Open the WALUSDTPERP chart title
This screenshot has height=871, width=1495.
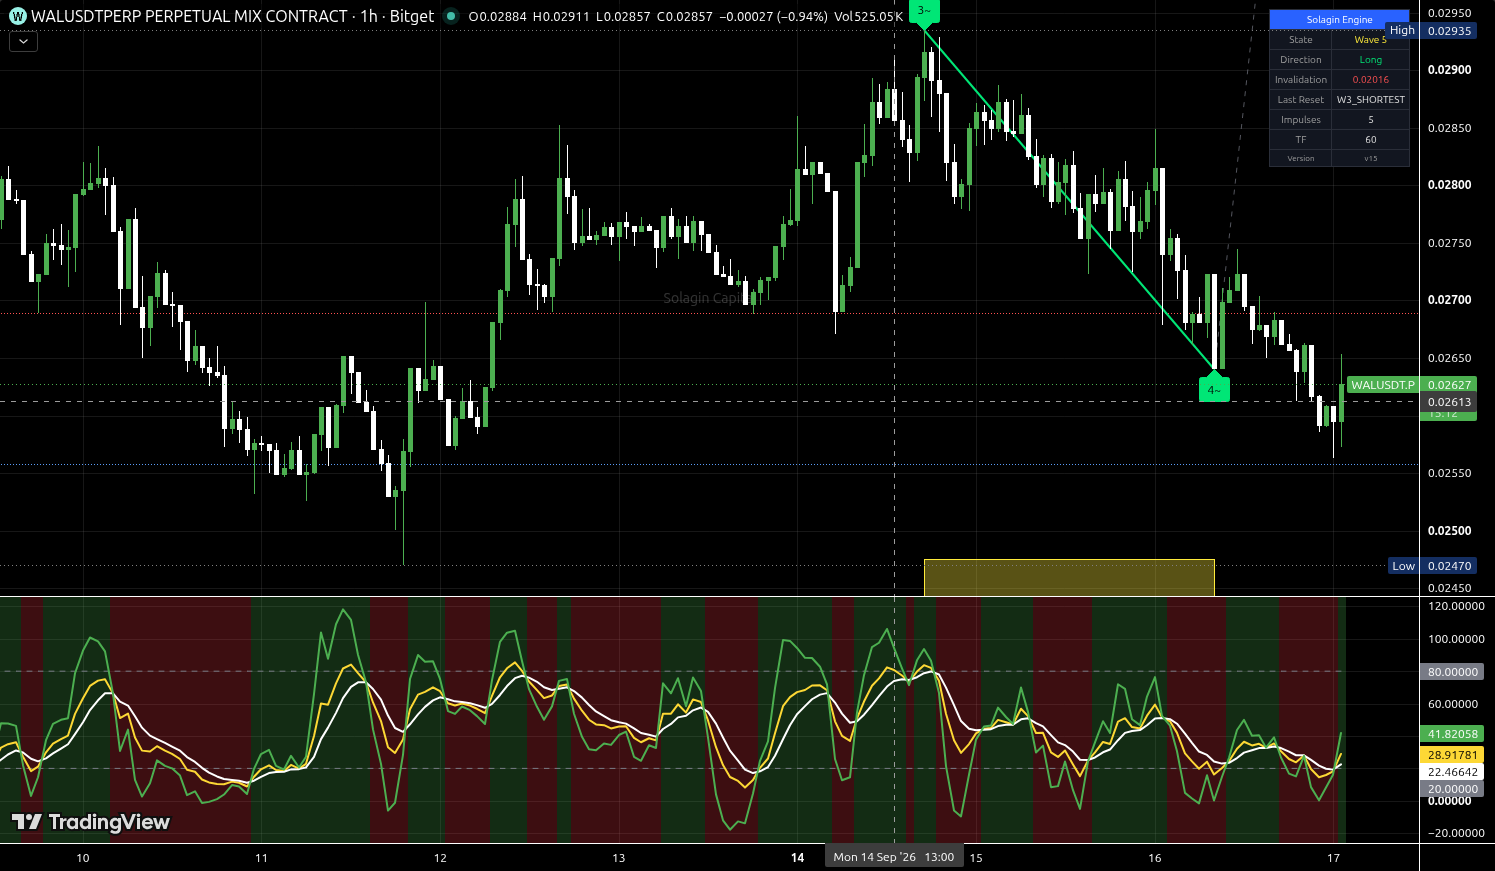click(x=232, y=17)
